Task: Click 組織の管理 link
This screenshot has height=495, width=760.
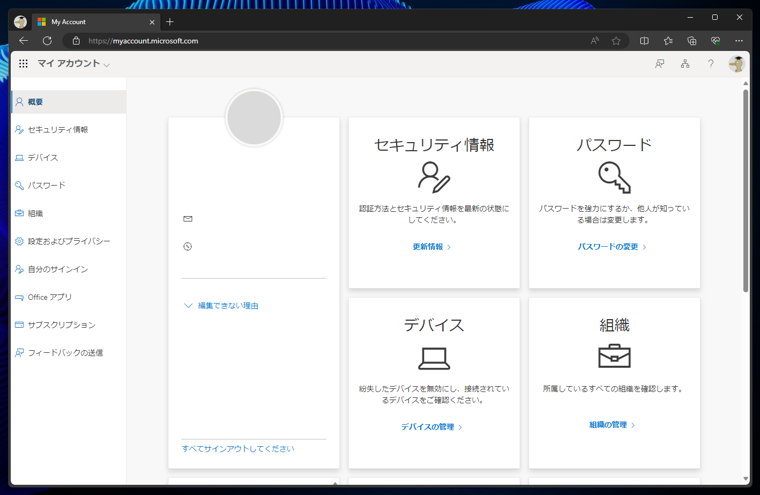Action: pyautogui.click(x=612, y=425)
